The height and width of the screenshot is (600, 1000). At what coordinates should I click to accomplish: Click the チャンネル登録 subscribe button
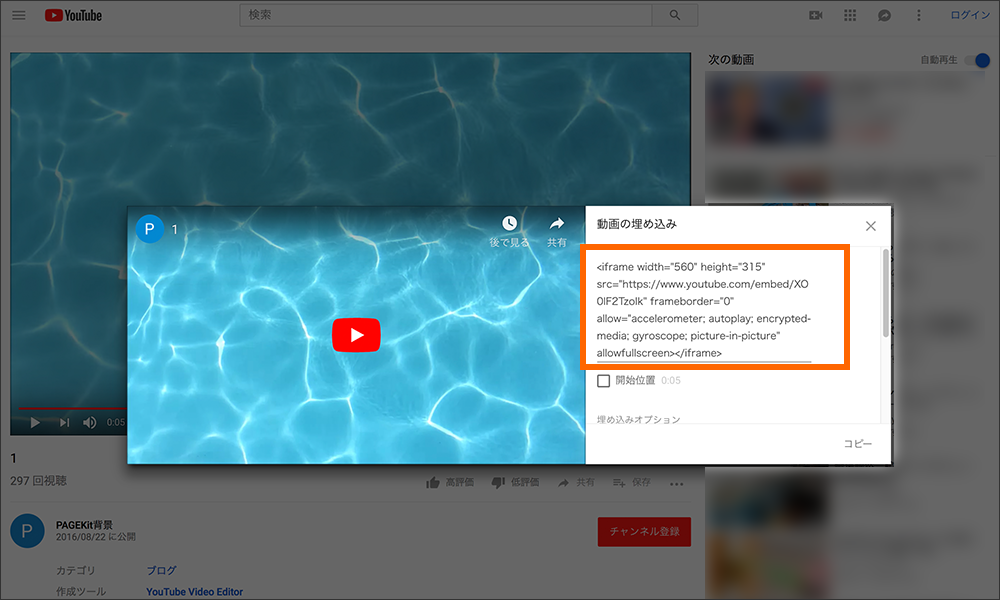point(644,531)
